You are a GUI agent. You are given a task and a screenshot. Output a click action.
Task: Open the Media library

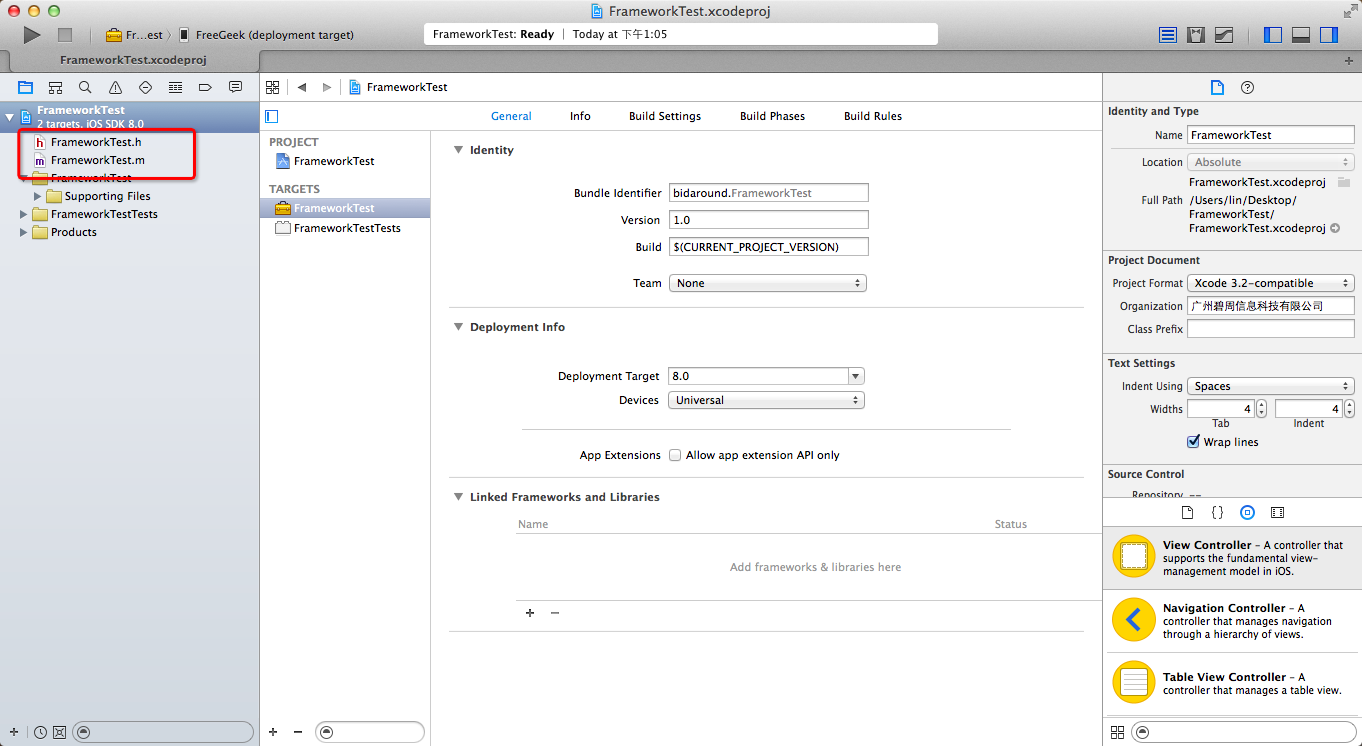1277,512
